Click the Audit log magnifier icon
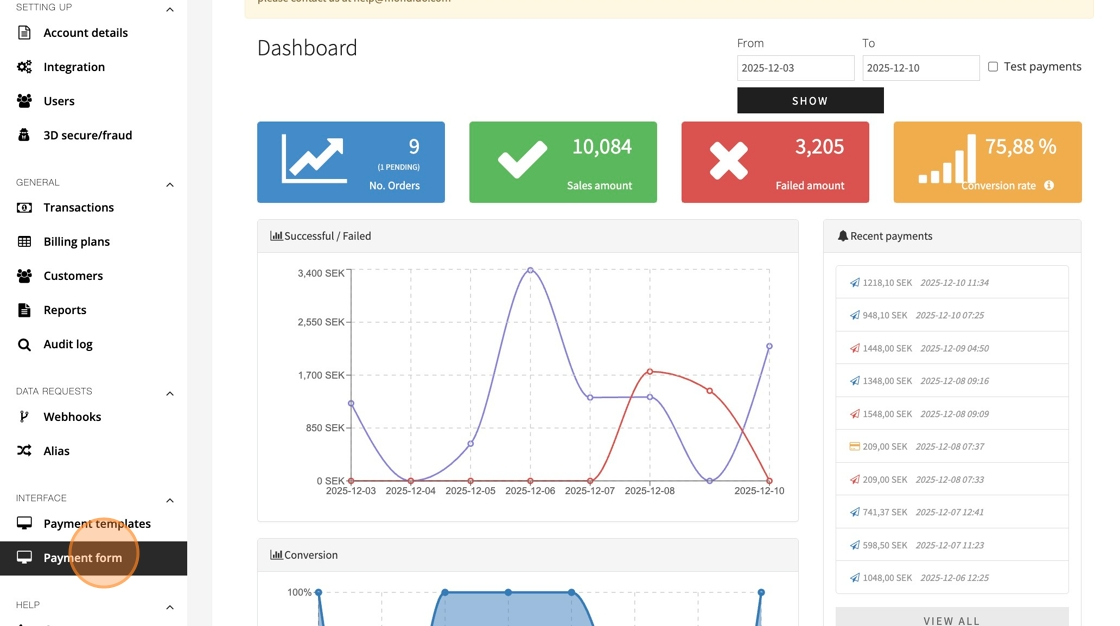The height and width of the screenshot is (626, 1120). [x=24, y=344]
